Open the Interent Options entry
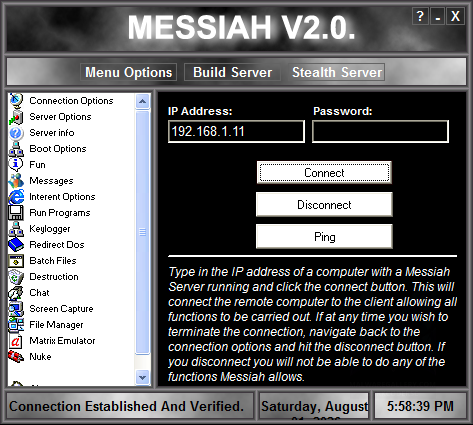This screenshot has height=425, width=473. [62, 197]
